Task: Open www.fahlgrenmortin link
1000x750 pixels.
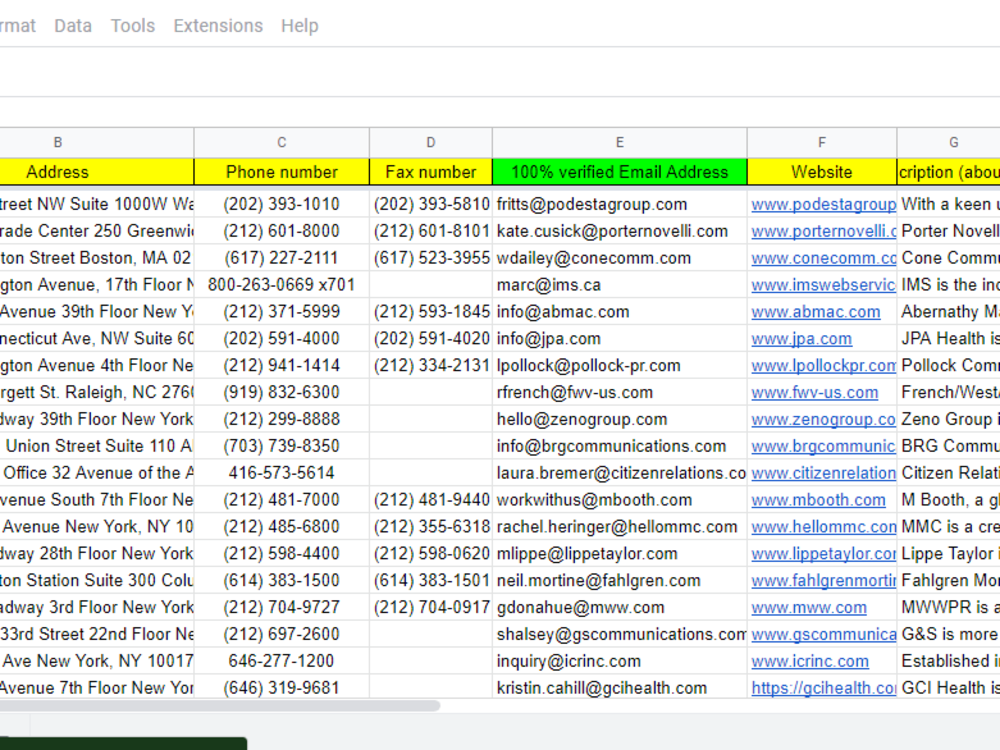Action: pyautogui.click(x=823, y=580)
